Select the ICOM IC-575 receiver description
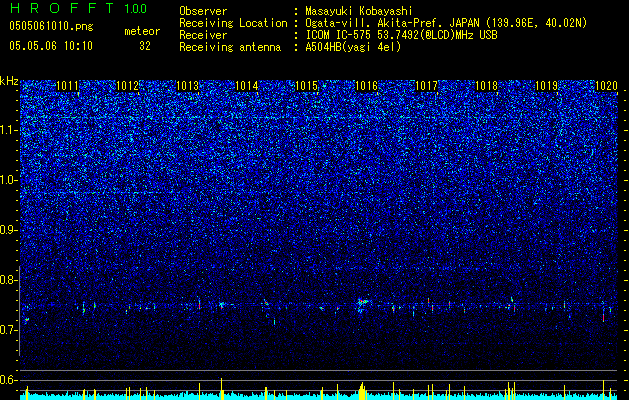 click(x=401, y=35)
